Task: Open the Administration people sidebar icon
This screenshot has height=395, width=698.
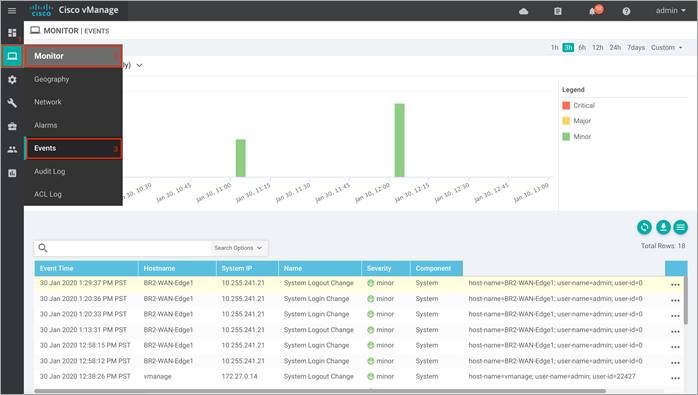Action: (12, 150)
